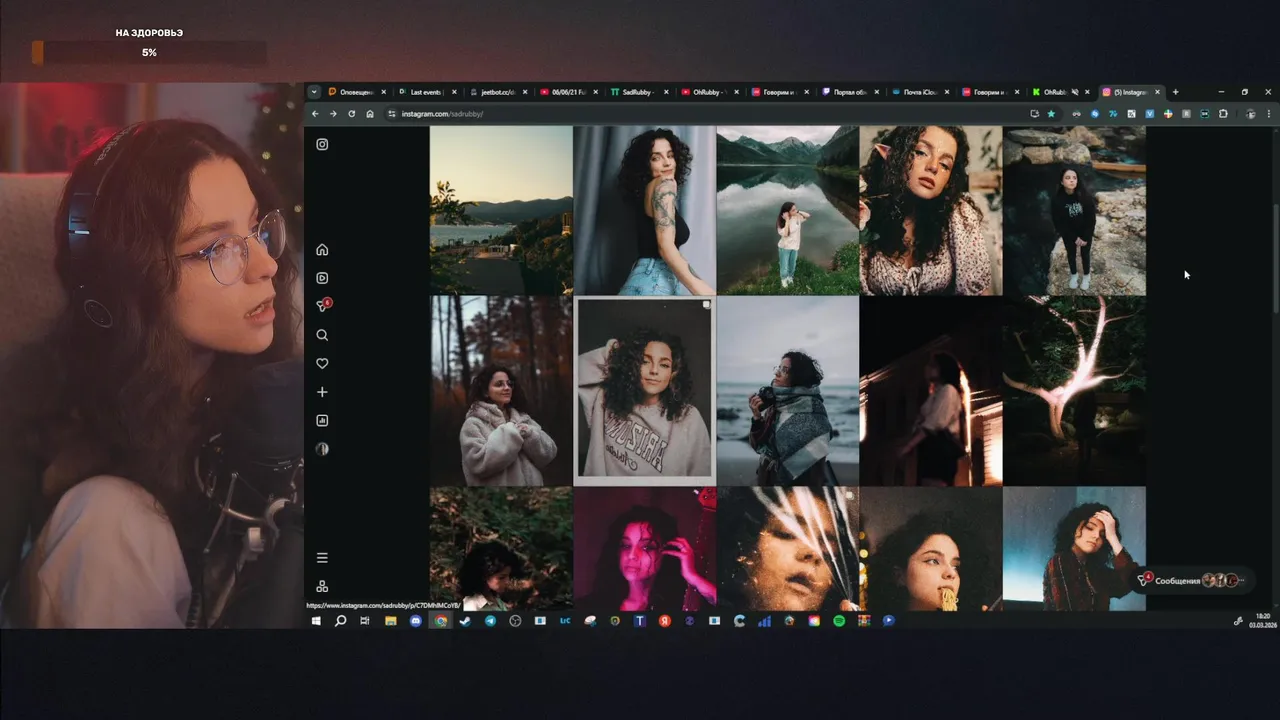This screenshot has height=720, width=1280.
Task: Open Spotify from the taskbar
Action: tap(839, 621)
